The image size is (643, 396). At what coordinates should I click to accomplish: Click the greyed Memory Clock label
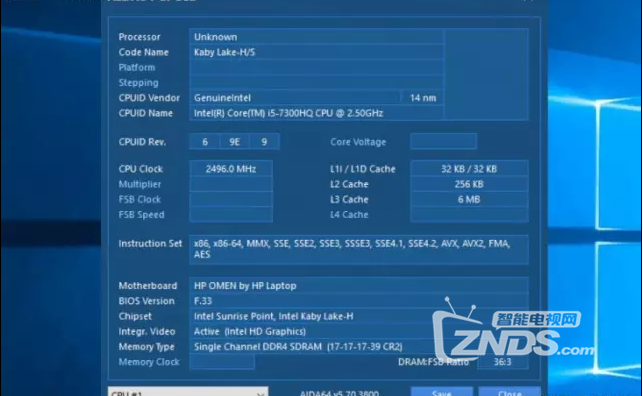149,362
